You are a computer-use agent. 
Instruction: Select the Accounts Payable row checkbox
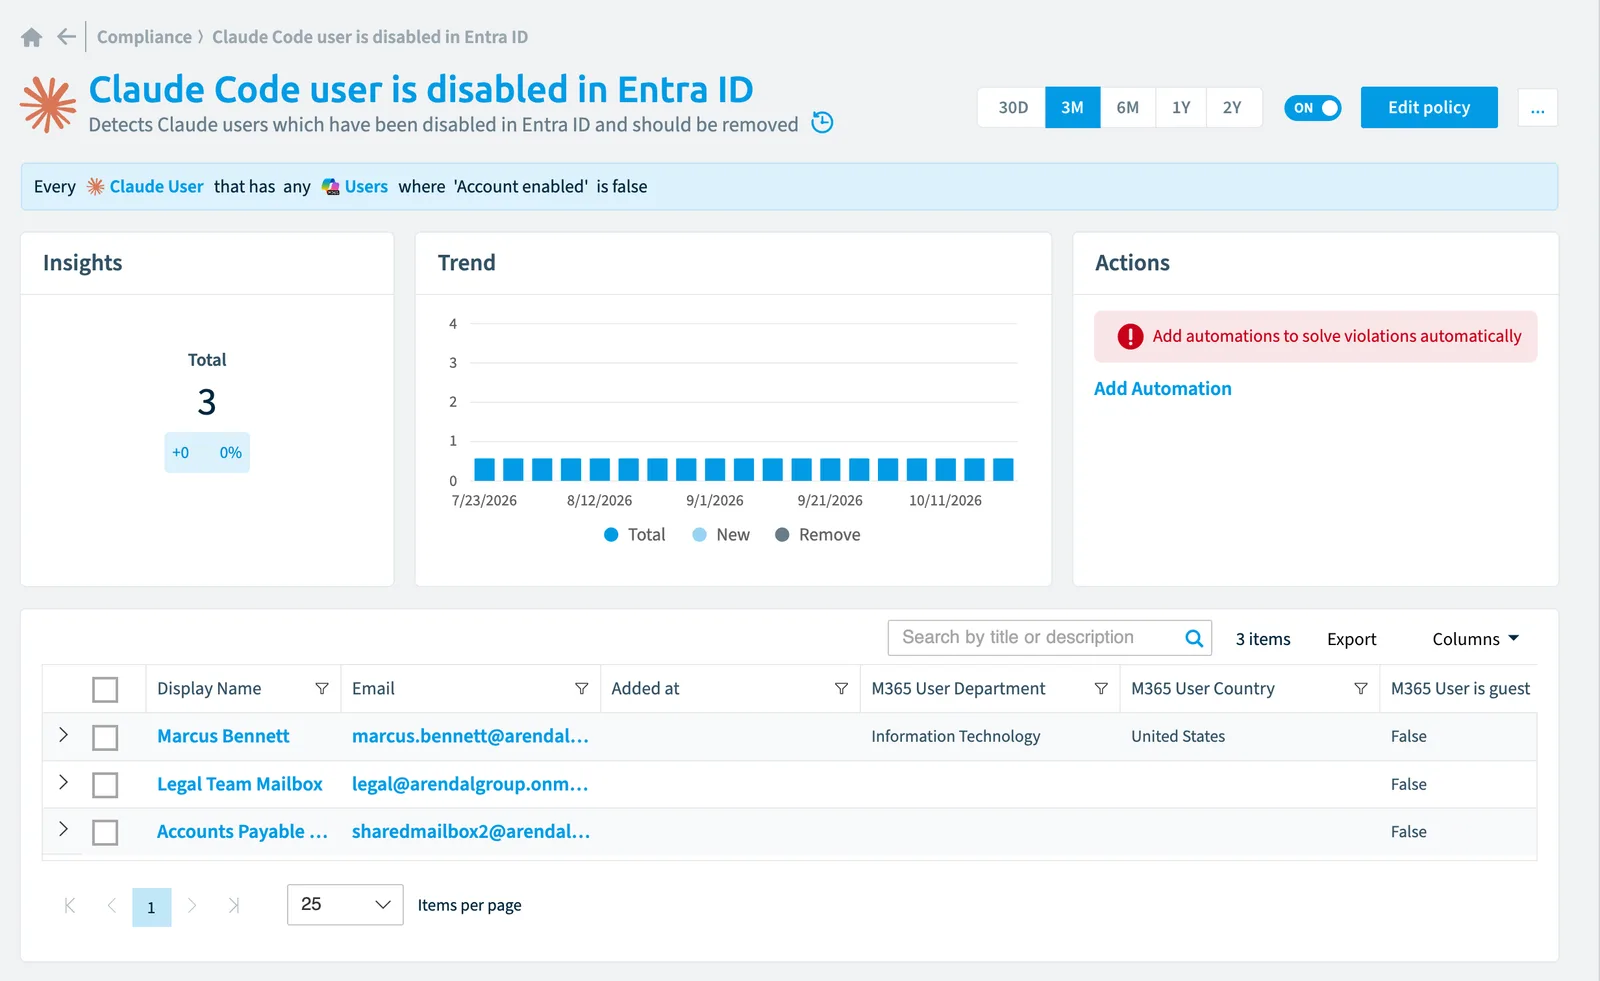coord(105,832)
